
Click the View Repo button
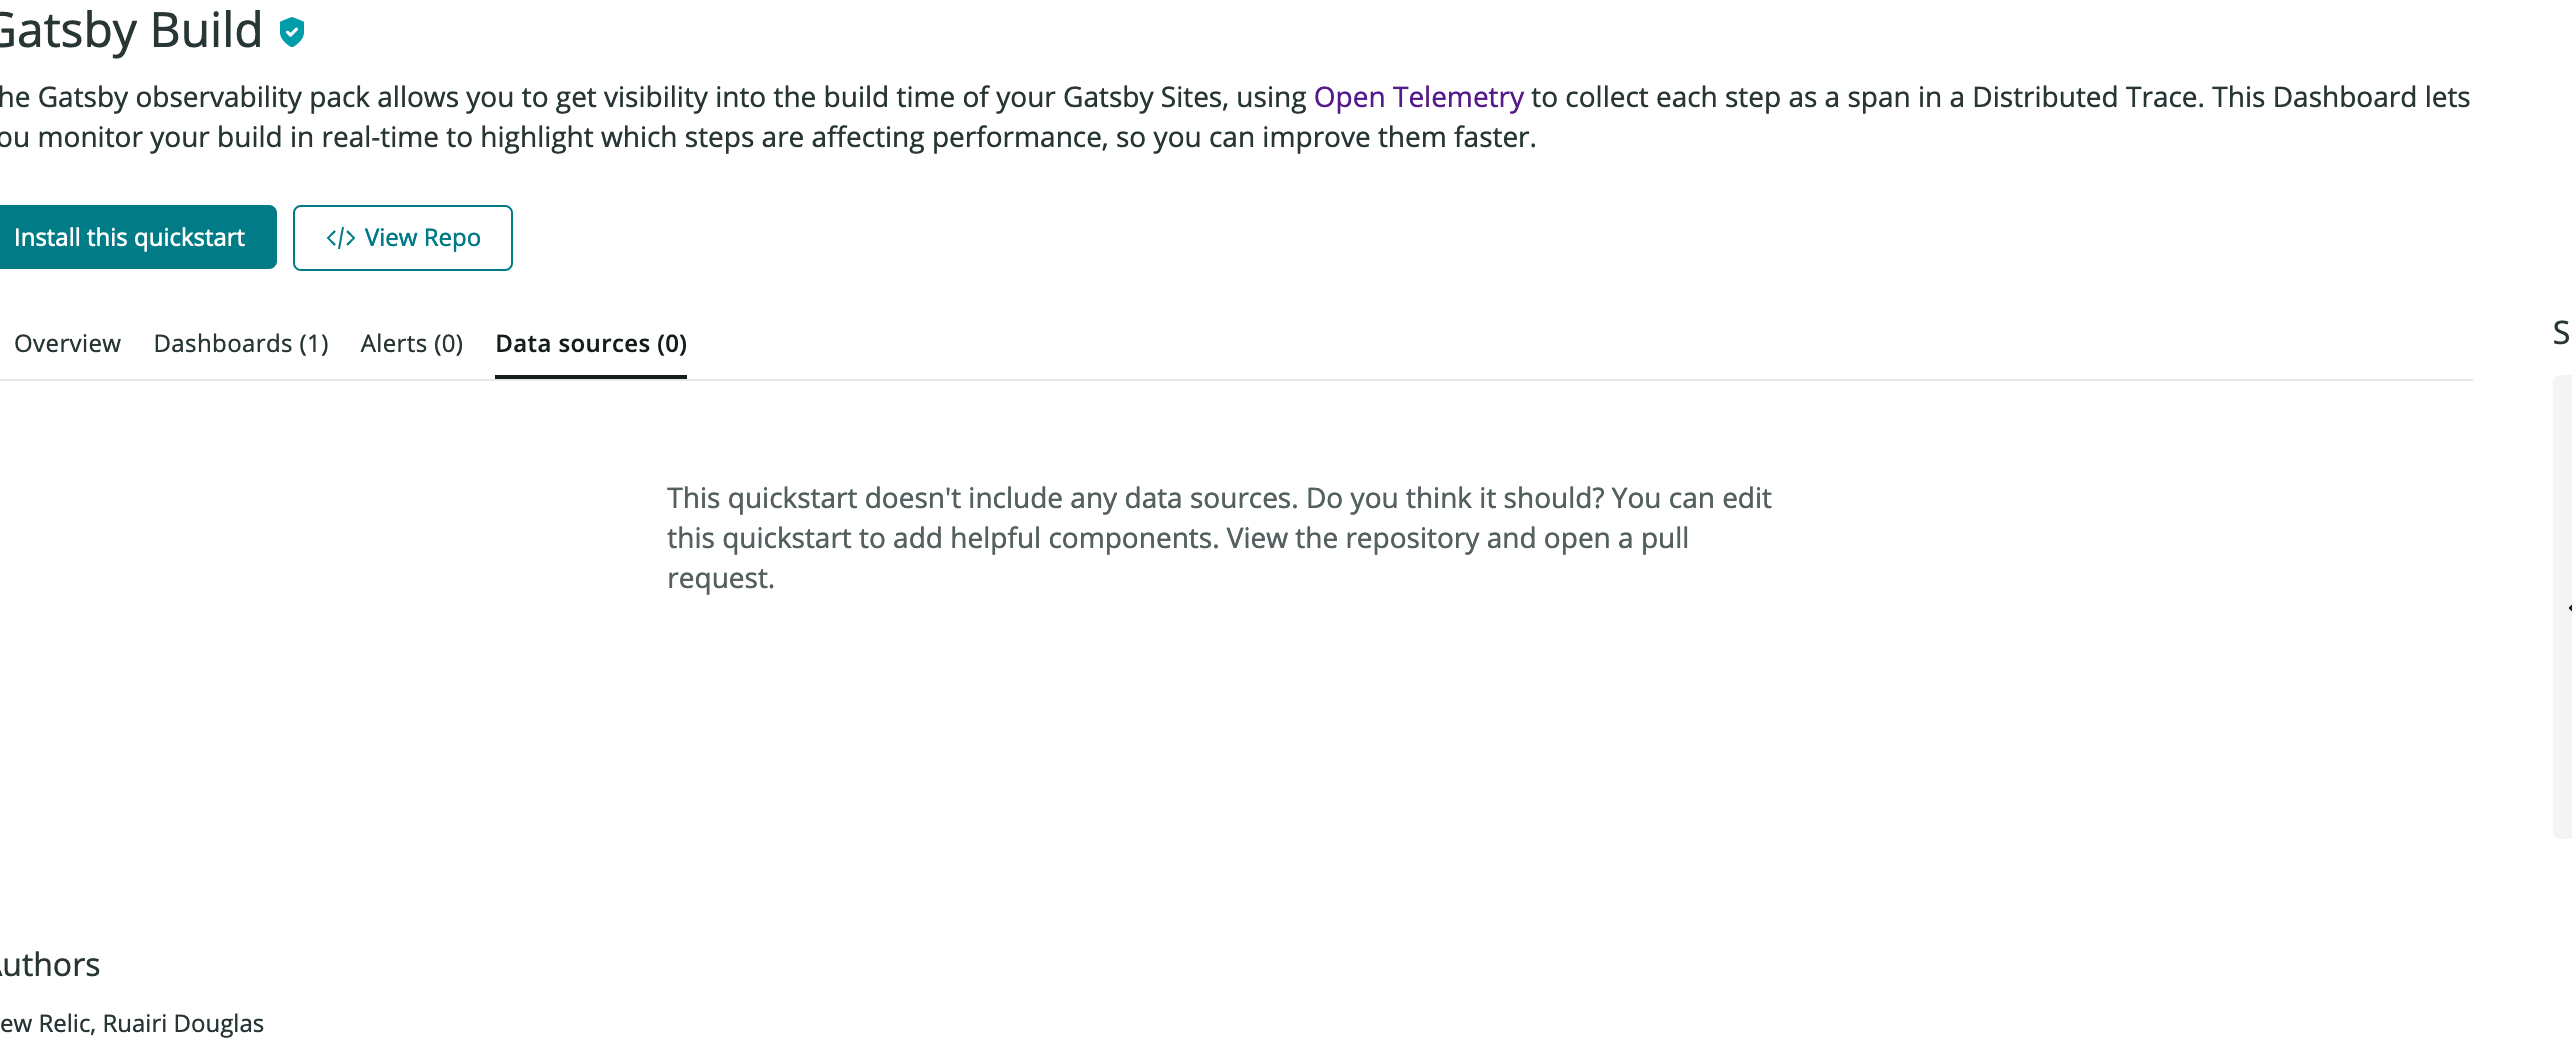[x=403, y=238]
